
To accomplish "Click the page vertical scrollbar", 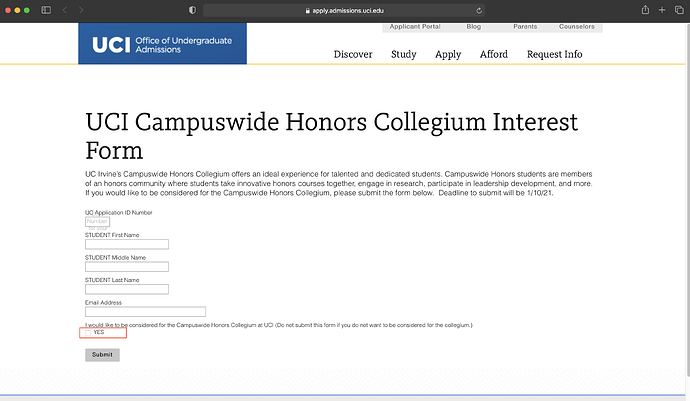I will coord(687,200).
